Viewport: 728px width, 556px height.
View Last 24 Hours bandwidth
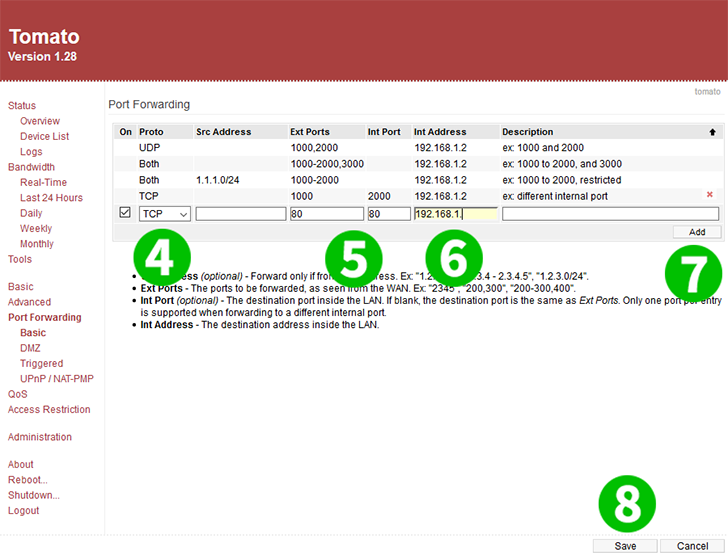click(51, 198)
